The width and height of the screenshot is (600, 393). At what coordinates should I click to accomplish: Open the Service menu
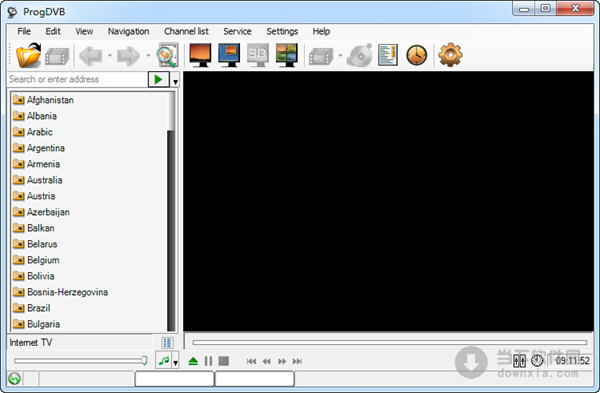click(x=237, y=31)
